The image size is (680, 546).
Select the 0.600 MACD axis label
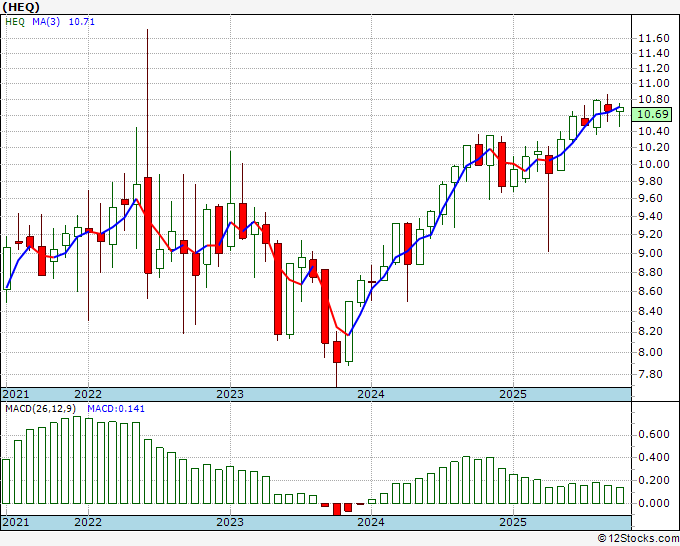point(654,435)
